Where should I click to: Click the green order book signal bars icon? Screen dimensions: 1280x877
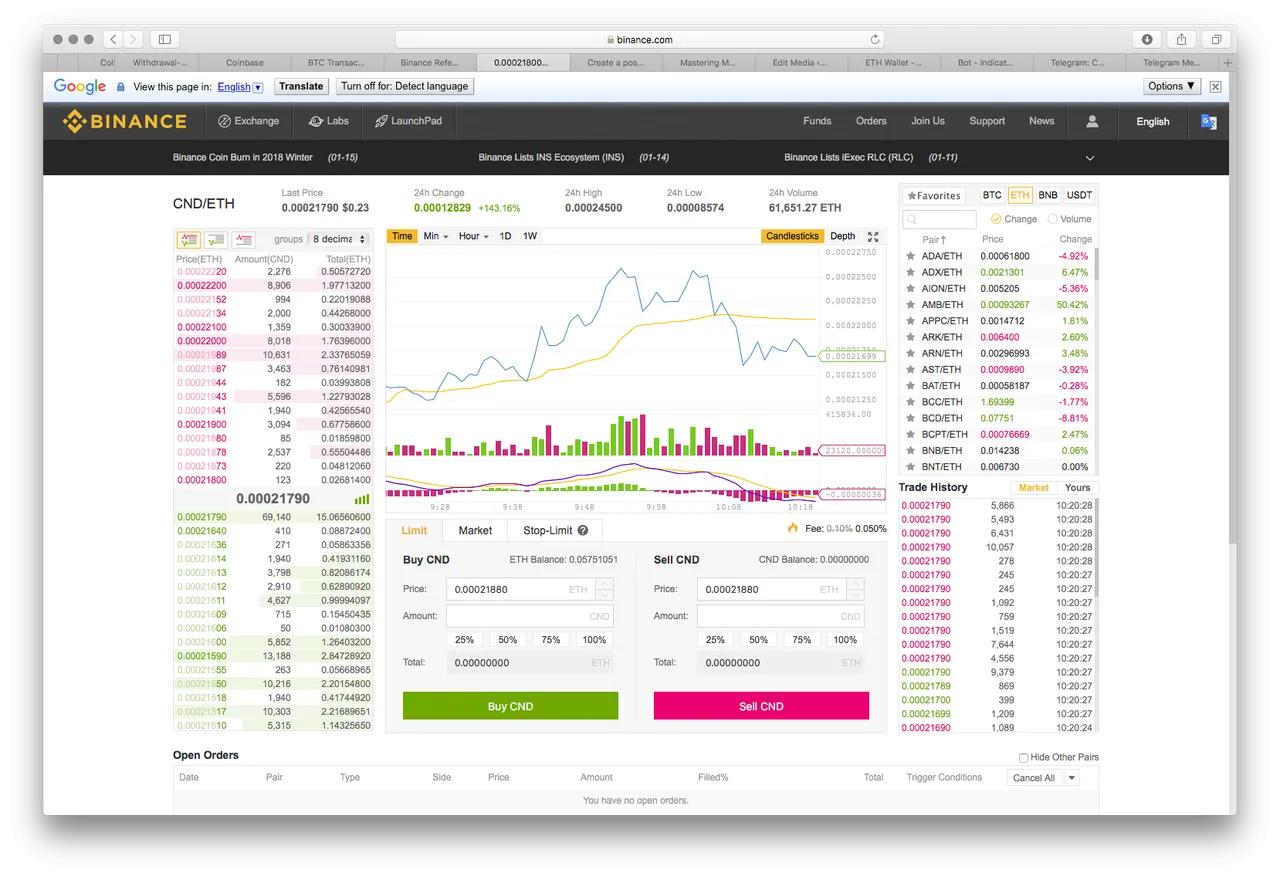click(x=362, y=499)
